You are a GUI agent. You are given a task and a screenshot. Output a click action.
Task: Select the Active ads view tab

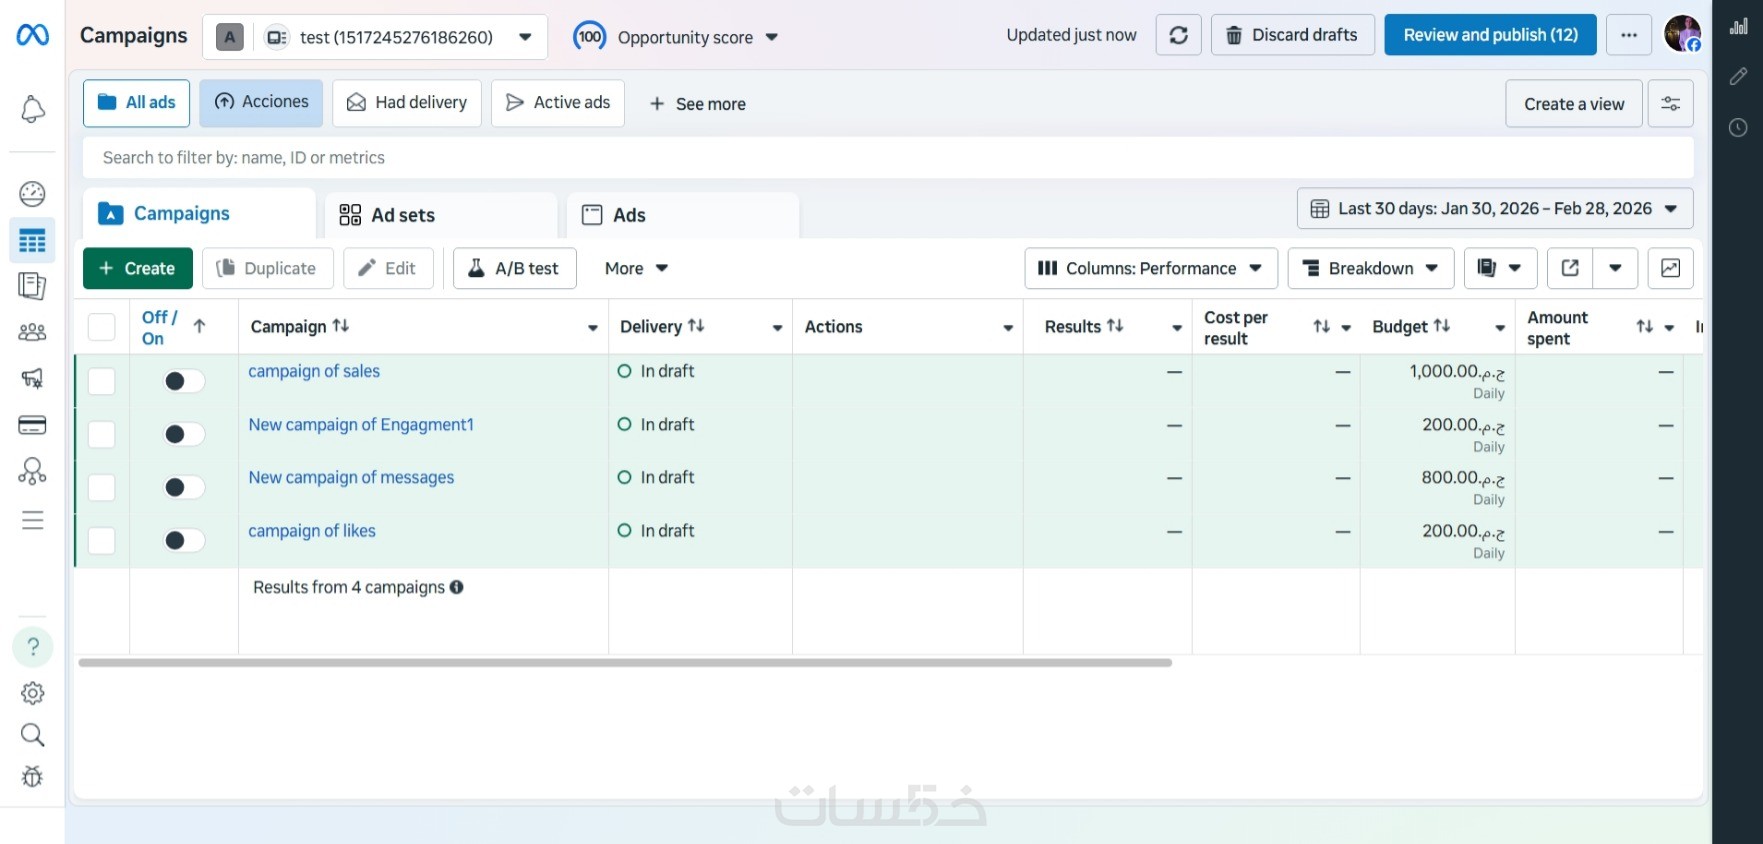click(558, 103)
